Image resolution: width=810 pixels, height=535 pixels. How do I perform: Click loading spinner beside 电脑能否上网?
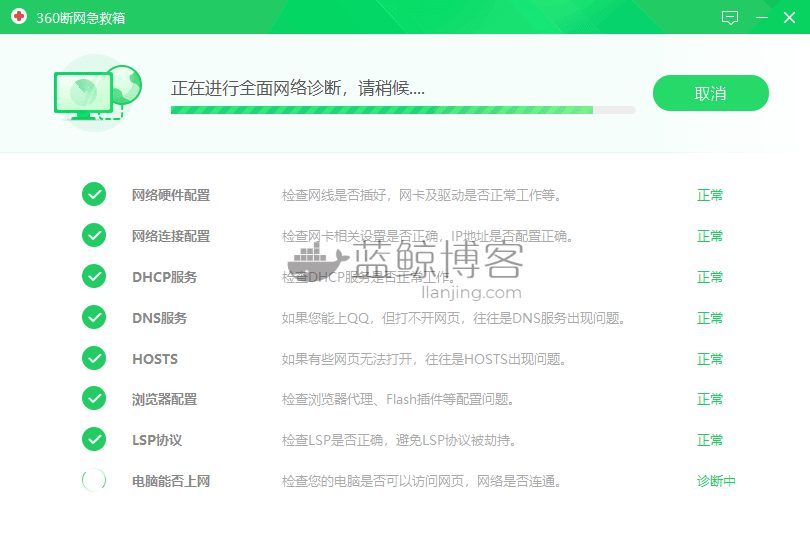pyautogui.click(x=94, y=480)
